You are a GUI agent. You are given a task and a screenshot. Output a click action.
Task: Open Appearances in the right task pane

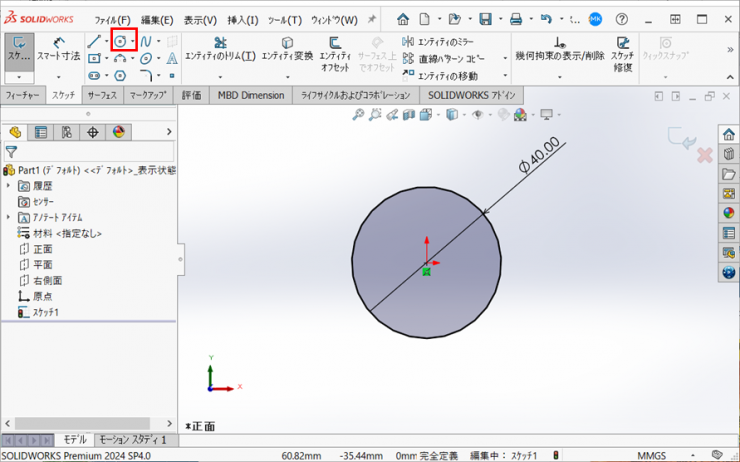point(728,211)
